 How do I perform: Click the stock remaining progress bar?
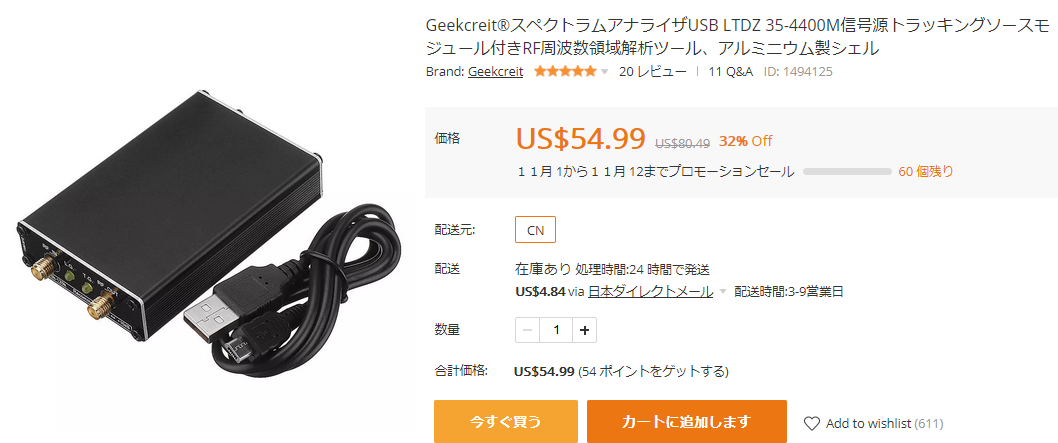point(847,171)
